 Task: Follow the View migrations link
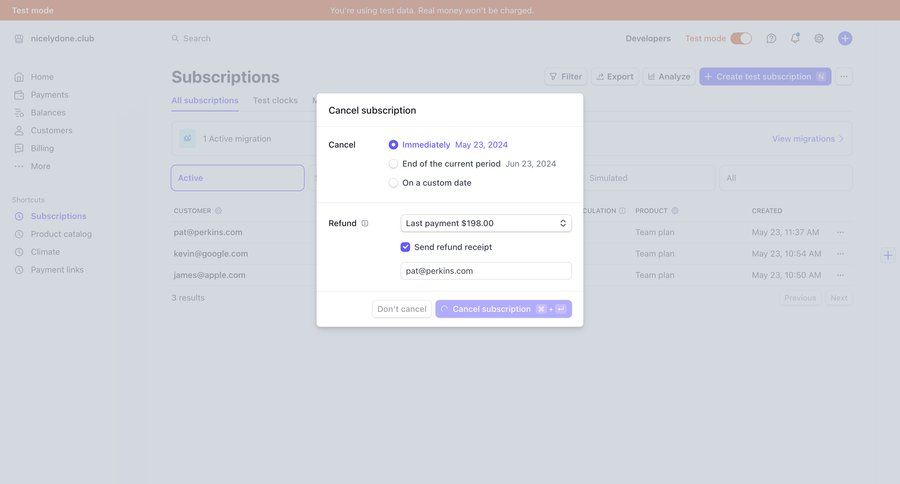807,139
